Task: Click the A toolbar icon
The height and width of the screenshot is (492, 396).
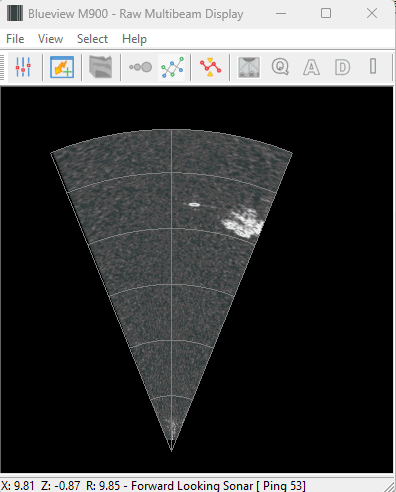Action: pyautogui.click(x=311, y=67)
